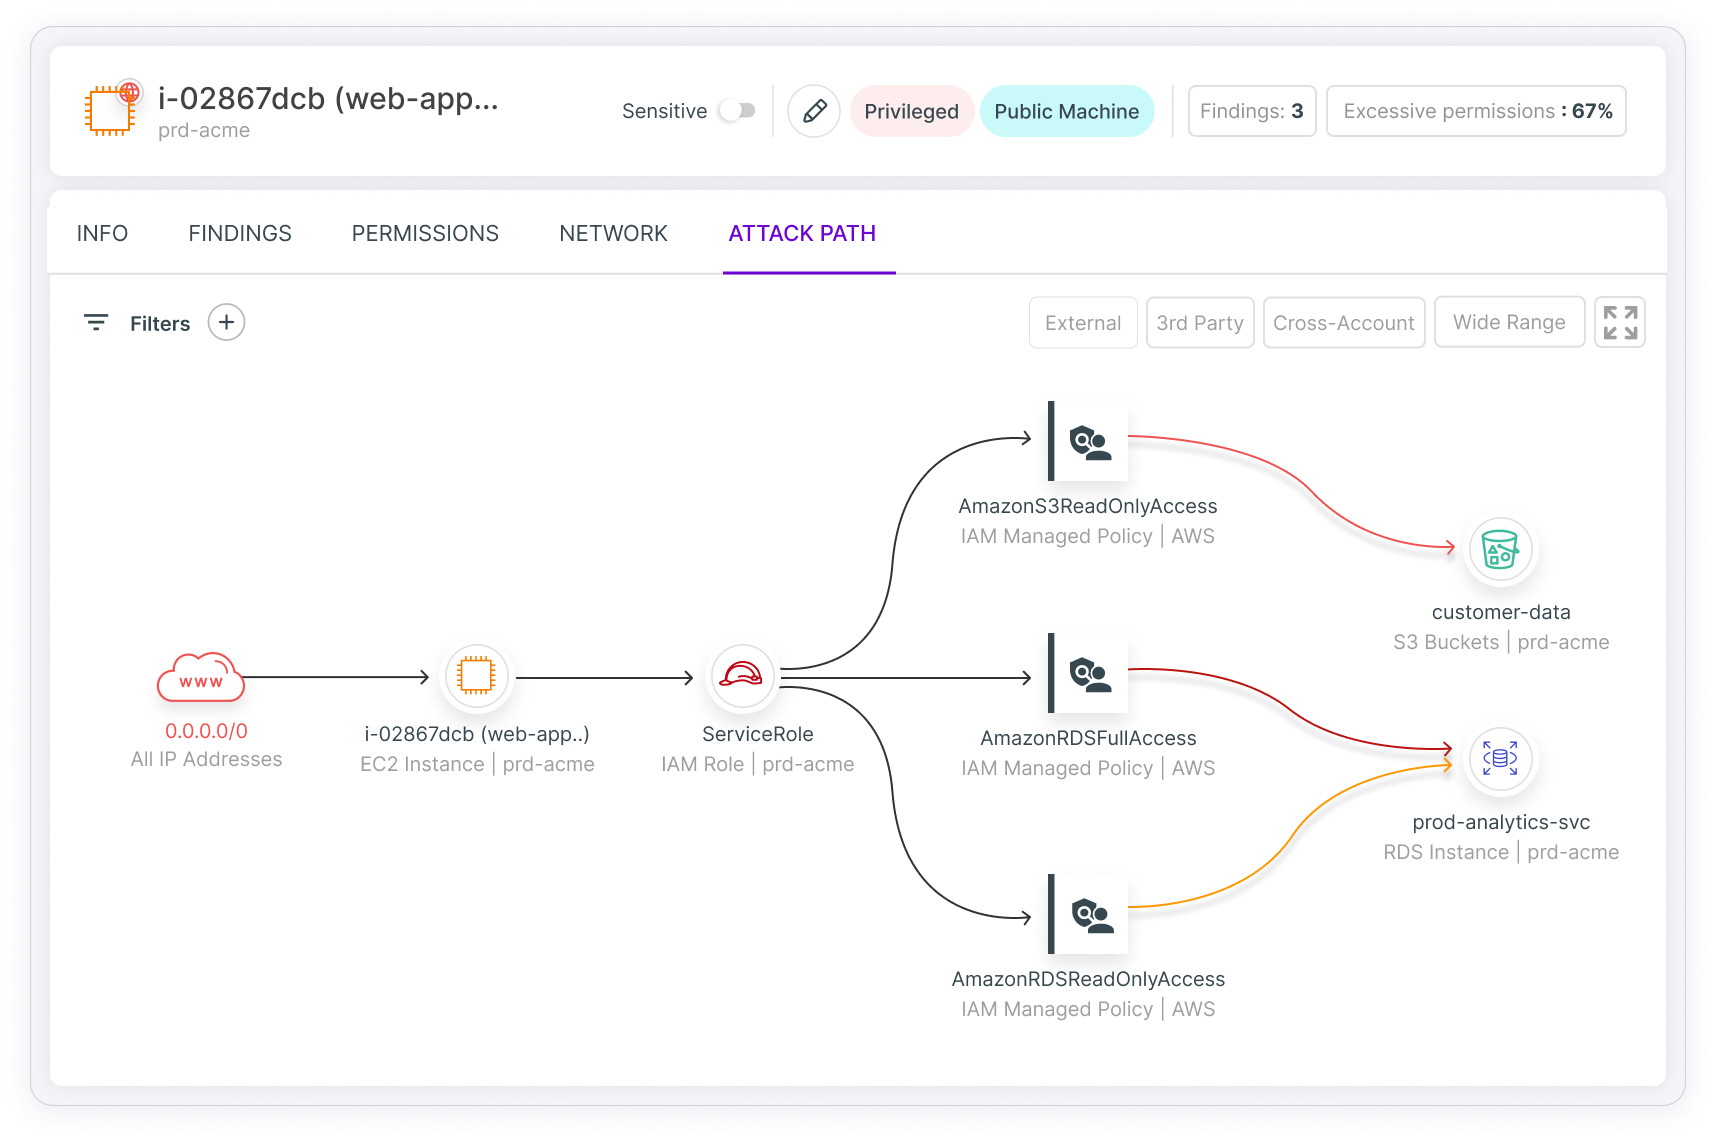
Task: Toggle the Cross-Account filter
Action: [1343, 322]
